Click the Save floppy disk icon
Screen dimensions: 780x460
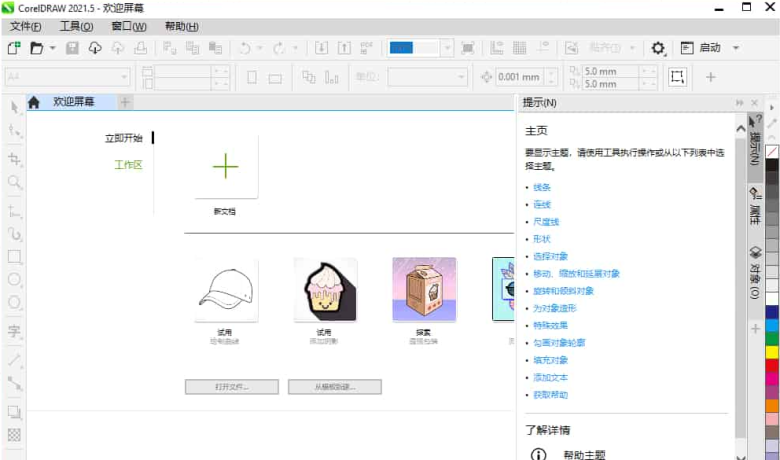pyautogui.click(x=72, y=48)
